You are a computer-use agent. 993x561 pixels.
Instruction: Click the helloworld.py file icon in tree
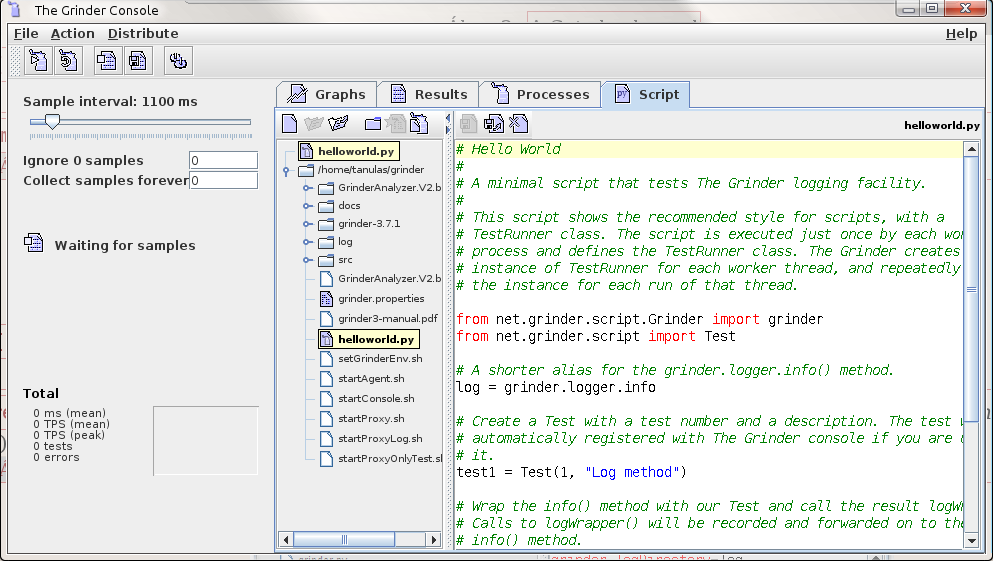pos(326,339)
